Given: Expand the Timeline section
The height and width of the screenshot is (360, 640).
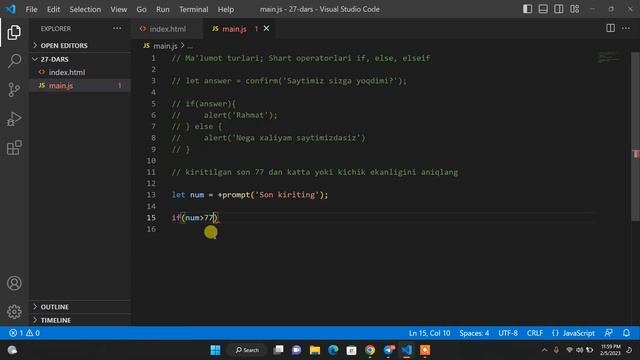Looking at the screenshot, I should pos(80,320).
